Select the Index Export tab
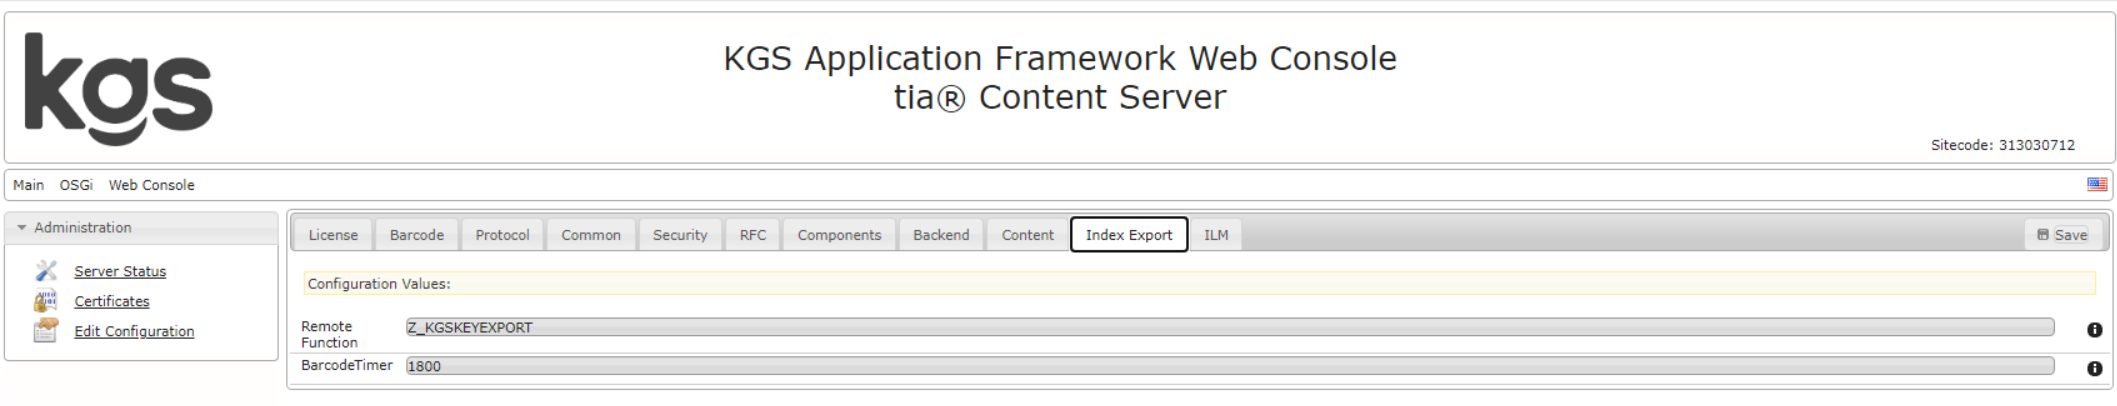Image resolution: width=2117 pixels, height=406 pixels. click(1129, 235)
